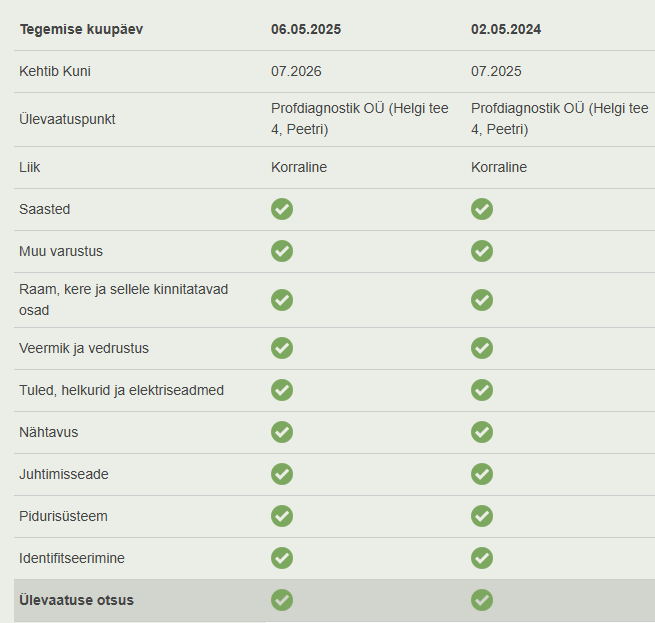The width and height of the screenshot is (655, 623).
Task: Click Ülevaatuse otsus checkmark for 06.05.2025
Action: pyautogui.click(x=282, y=600)
